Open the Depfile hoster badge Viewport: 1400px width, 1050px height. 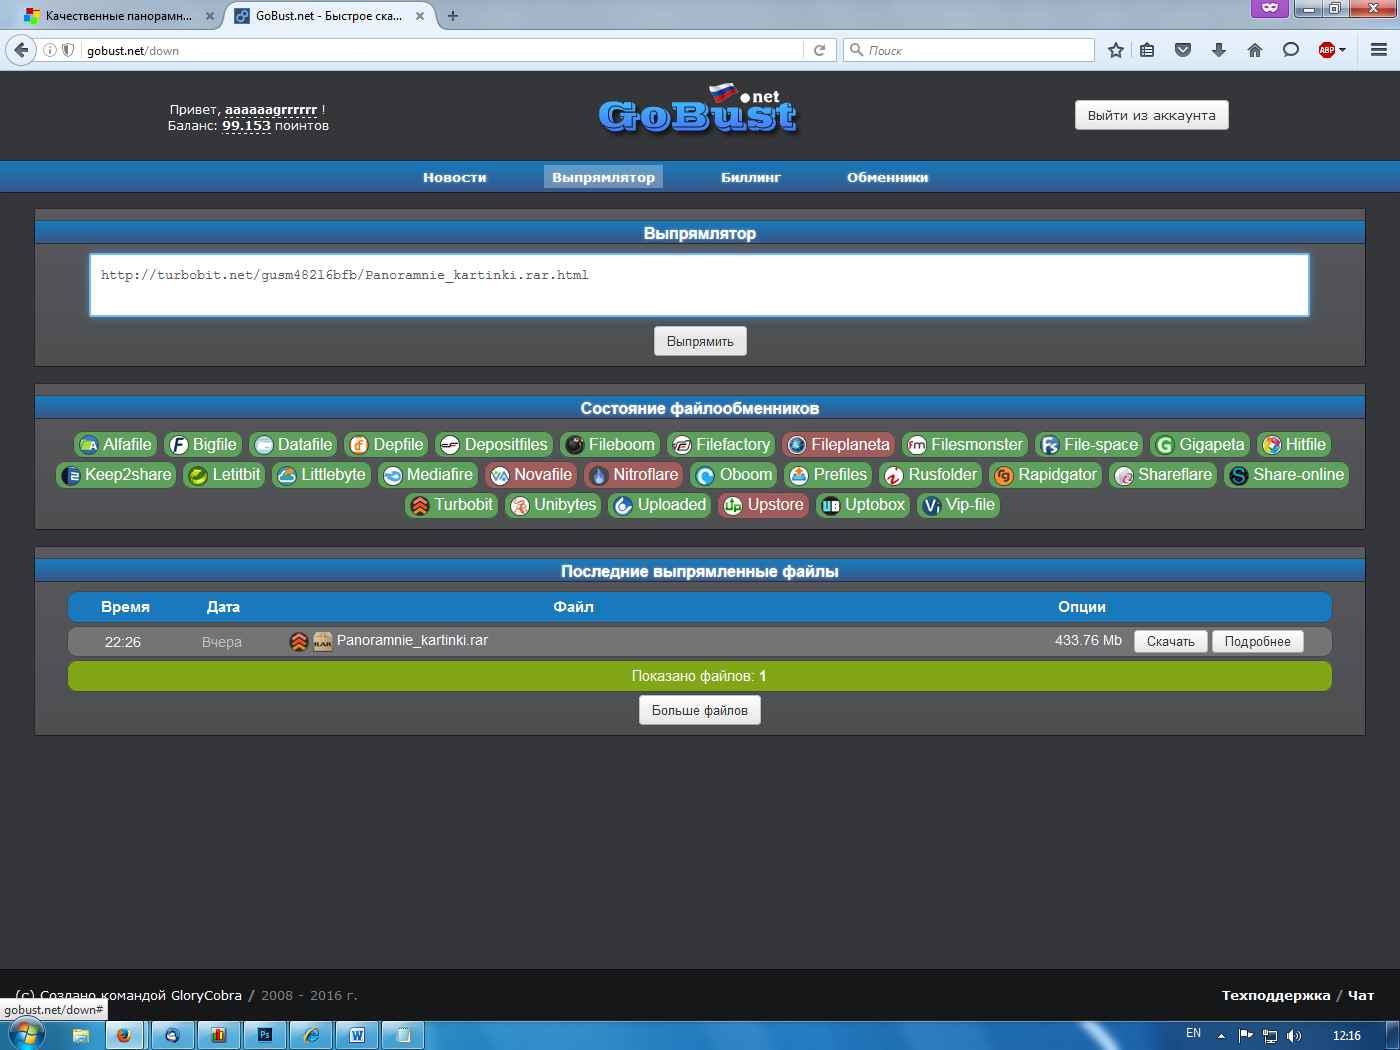386,445
